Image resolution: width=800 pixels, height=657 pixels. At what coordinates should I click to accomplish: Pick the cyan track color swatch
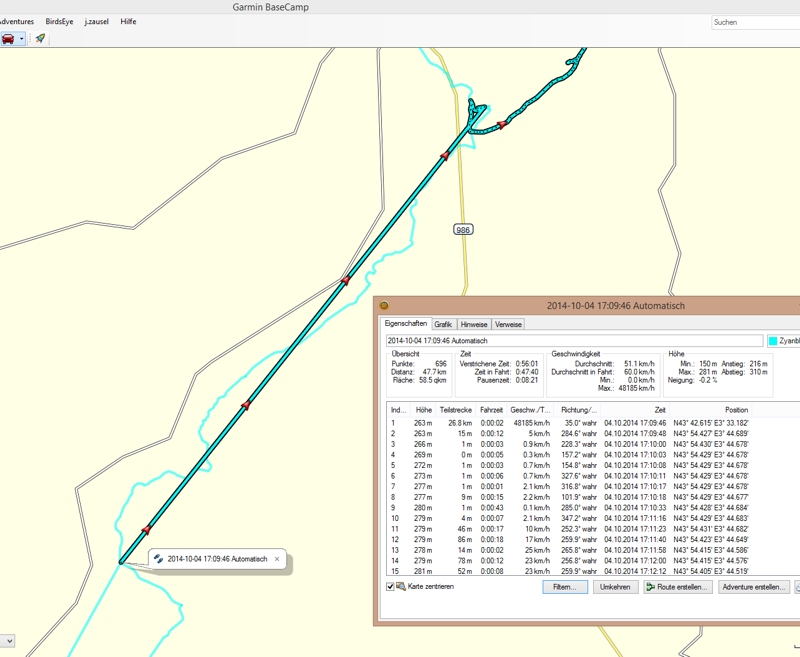(773, 341)
